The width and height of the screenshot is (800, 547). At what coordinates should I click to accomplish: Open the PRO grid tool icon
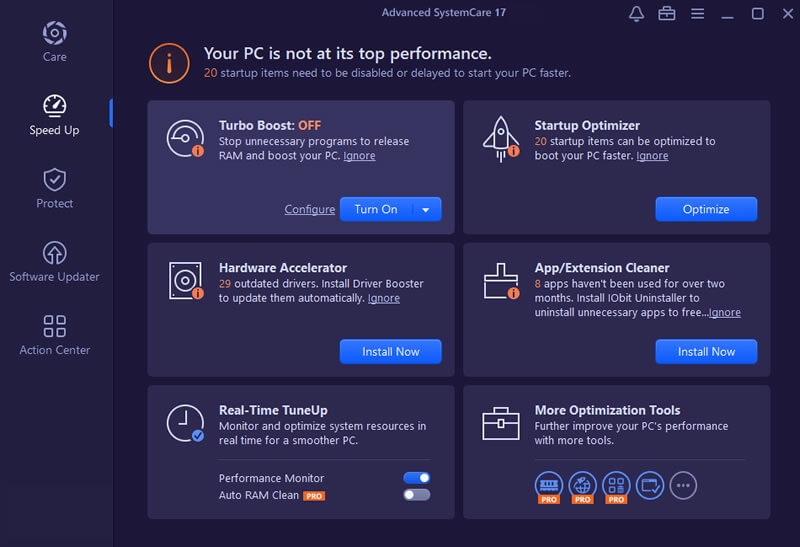[x=616, y=486]
